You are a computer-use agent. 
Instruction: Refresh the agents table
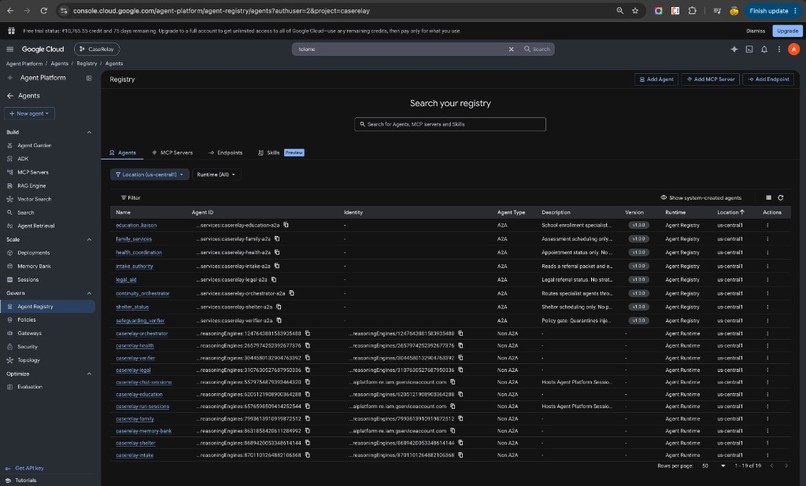[x=780, y=197]
